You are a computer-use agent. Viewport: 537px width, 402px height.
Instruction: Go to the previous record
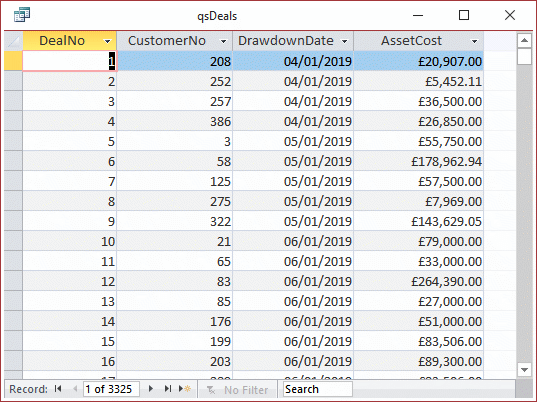(x=75, y=389)
